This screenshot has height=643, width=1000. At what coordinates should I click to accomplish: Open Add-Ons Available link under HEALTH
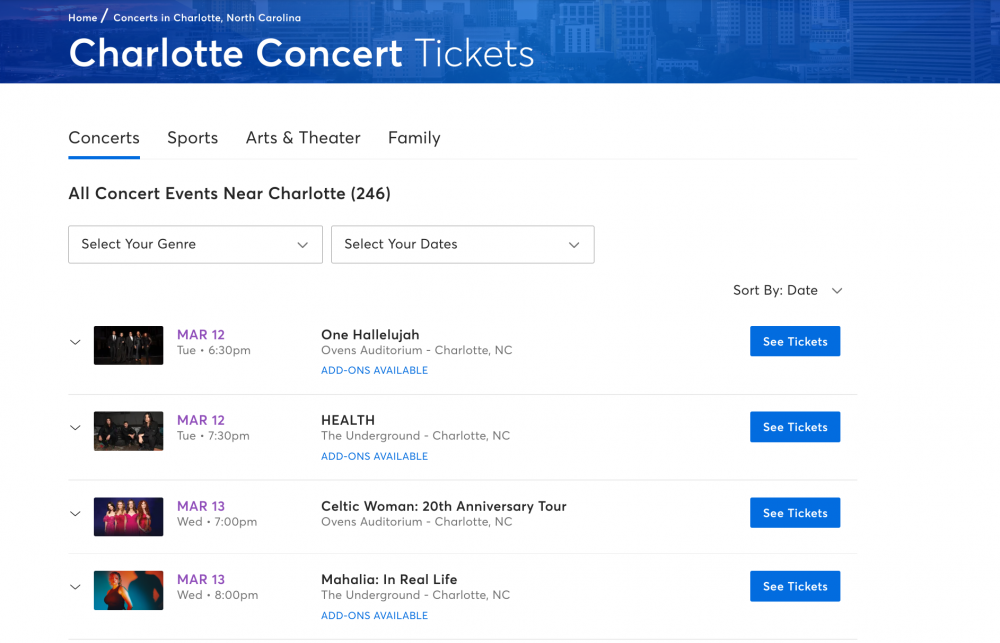pyautogui.click(x=374, y=456)
